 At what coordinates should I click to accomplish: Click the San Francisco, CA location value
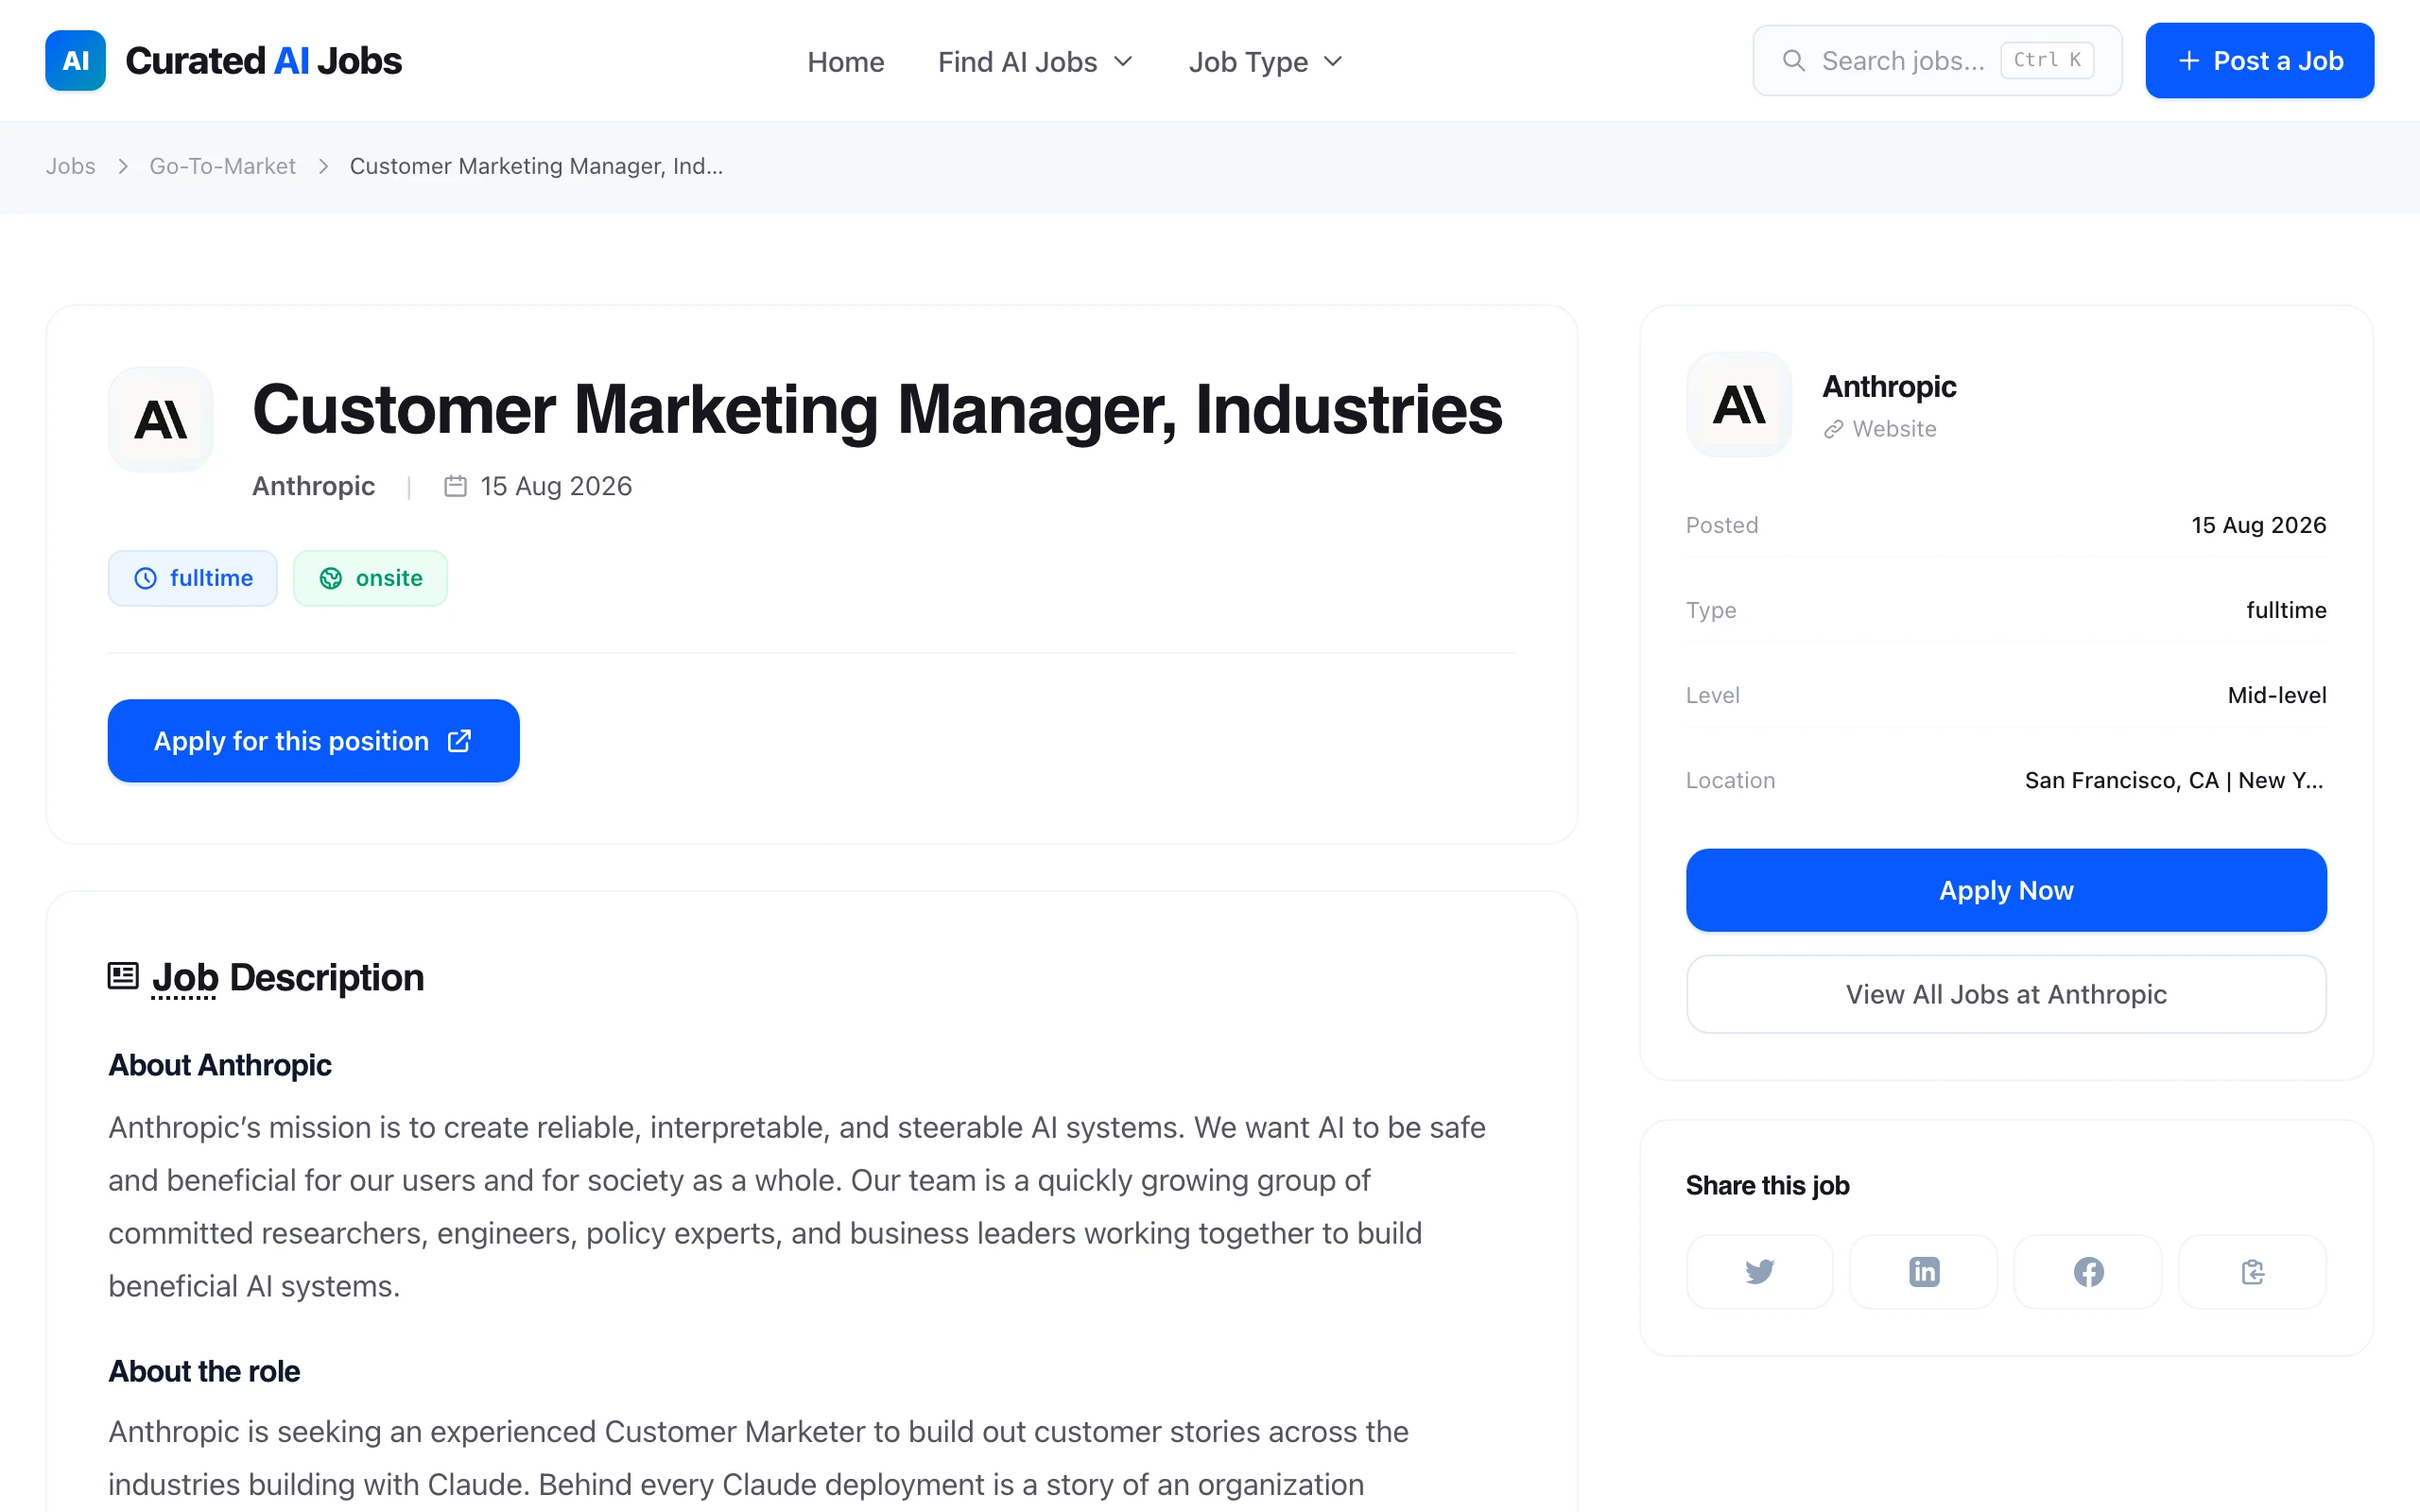[x=2174, y=780]
